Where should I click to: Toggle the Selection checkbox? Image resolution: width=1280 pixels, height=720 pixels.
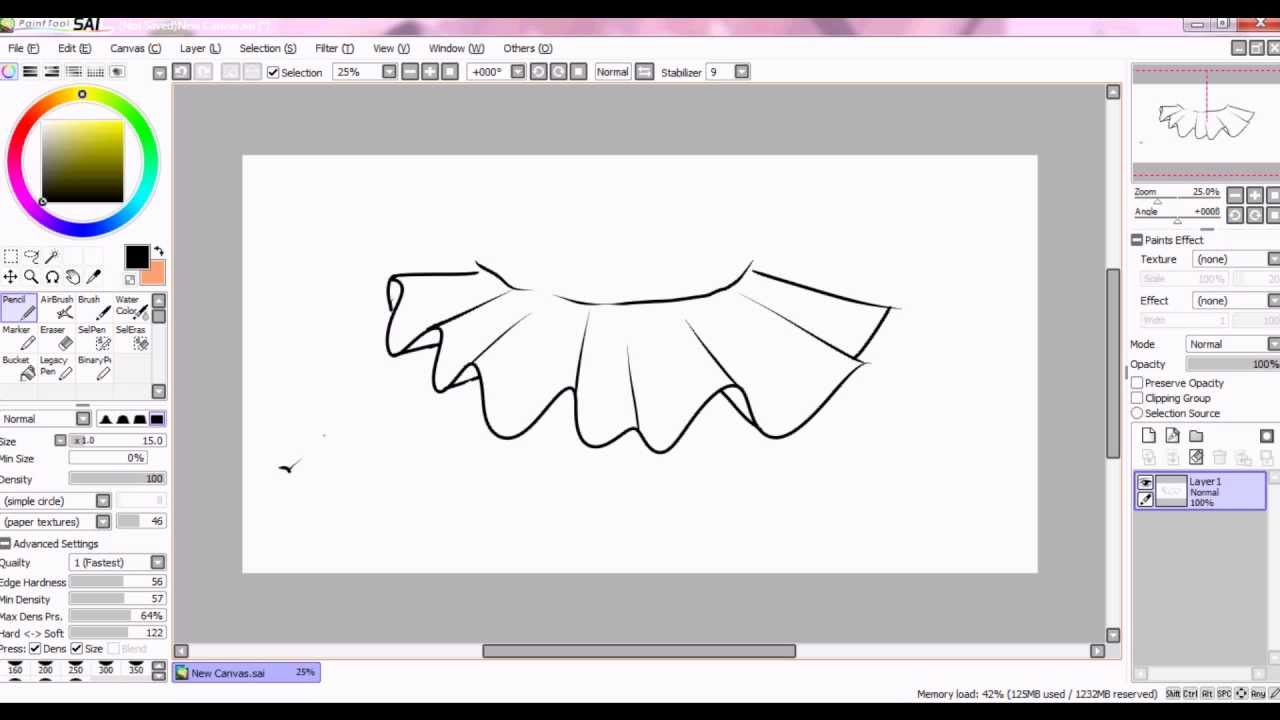(x=273, y=72)
